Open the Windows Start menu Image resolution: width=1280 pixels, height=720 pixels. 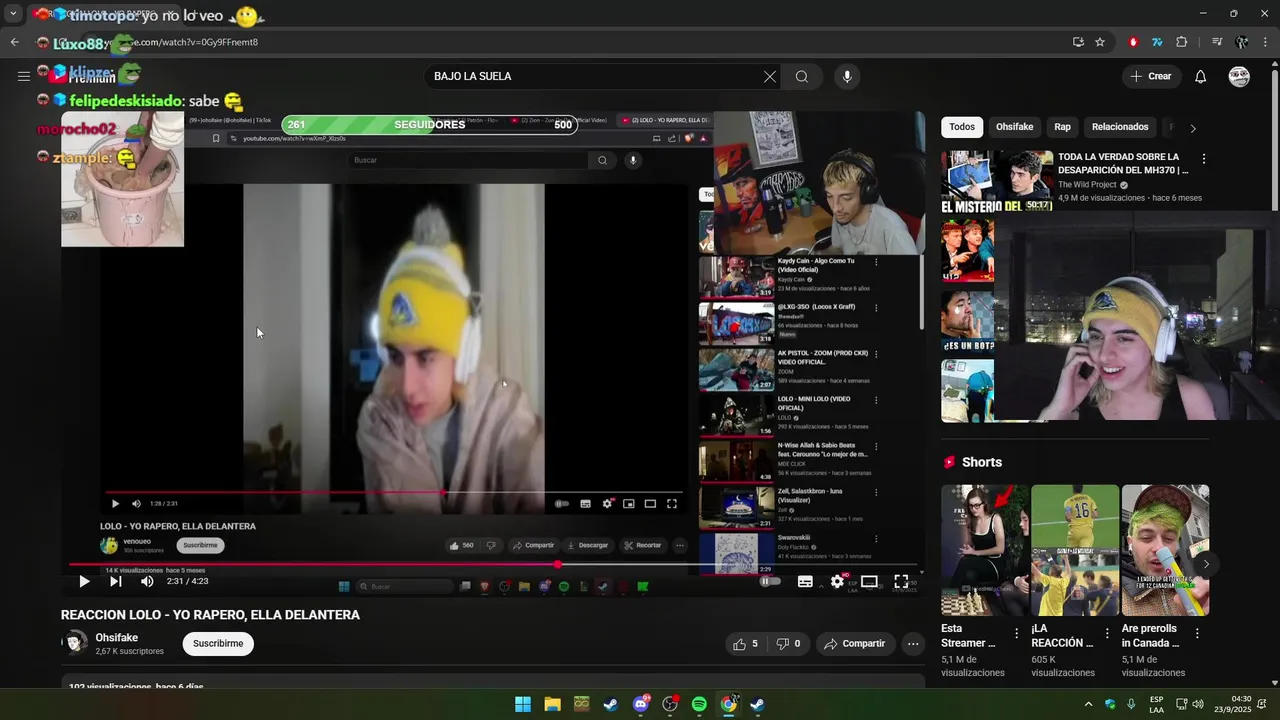523,704
